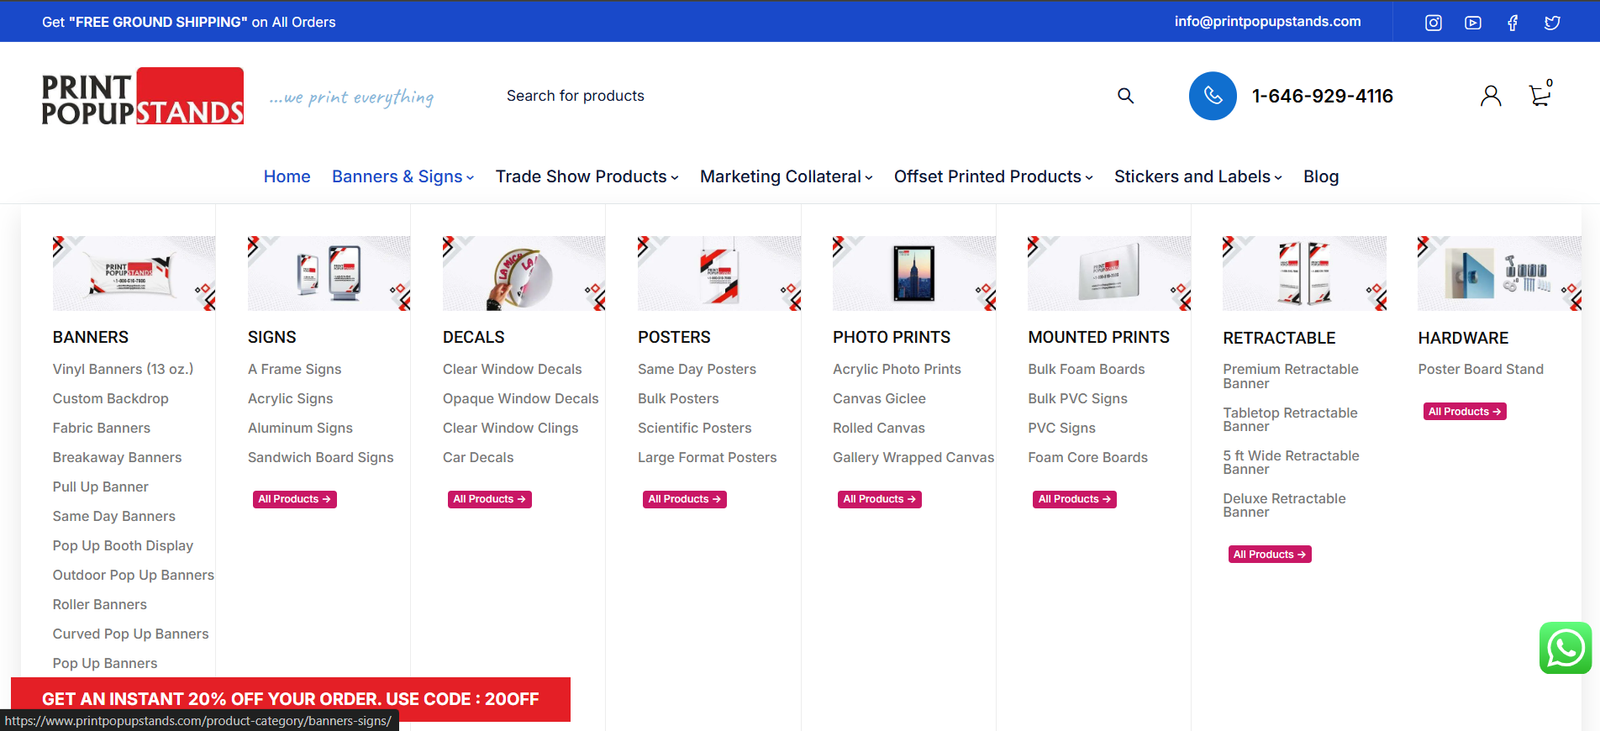This screenshot has height=731, width=1600.
Task: Open the SIGNS category heading
Action: (x=272, y=338)
